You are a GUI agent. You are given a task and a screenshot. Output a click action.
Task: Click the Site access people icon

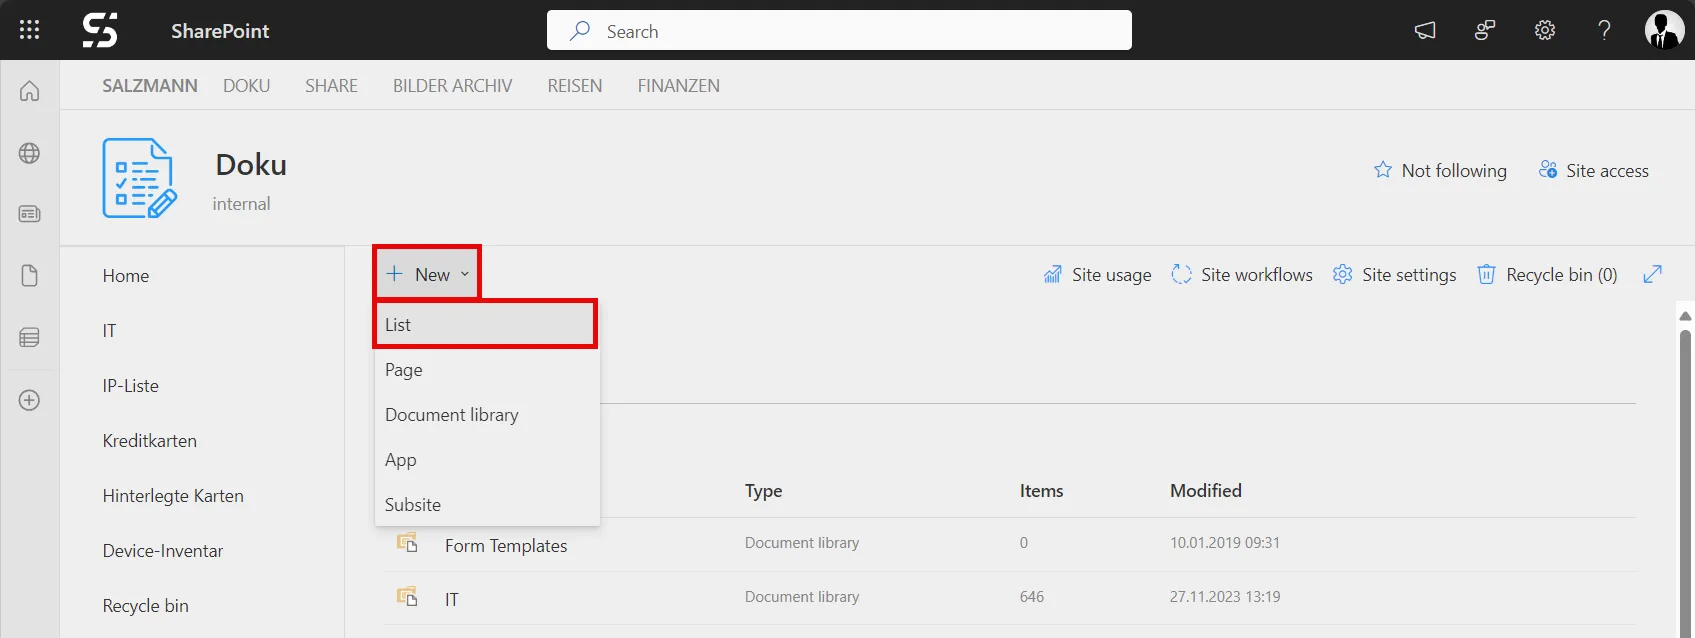point(1548,170)
